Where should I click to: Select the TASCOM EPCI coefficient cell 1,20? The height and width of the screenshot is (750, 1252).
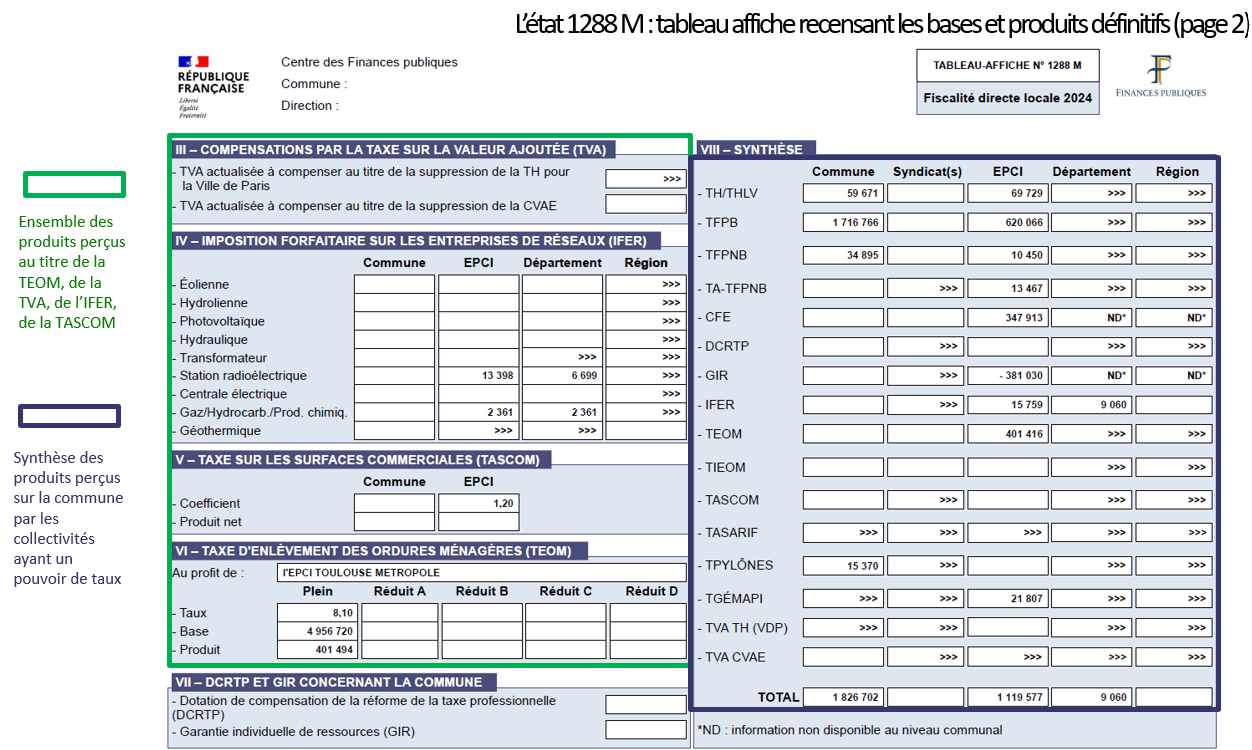point(478,504)
